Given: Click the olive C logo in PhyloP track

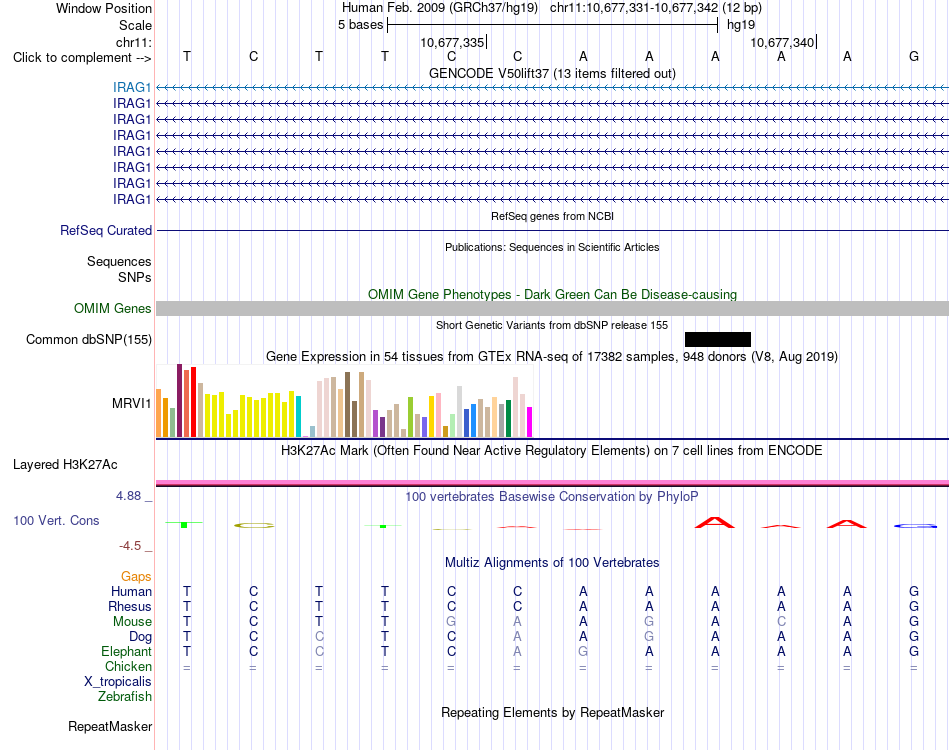Looking at the screenshot, I should click(254, 525).
